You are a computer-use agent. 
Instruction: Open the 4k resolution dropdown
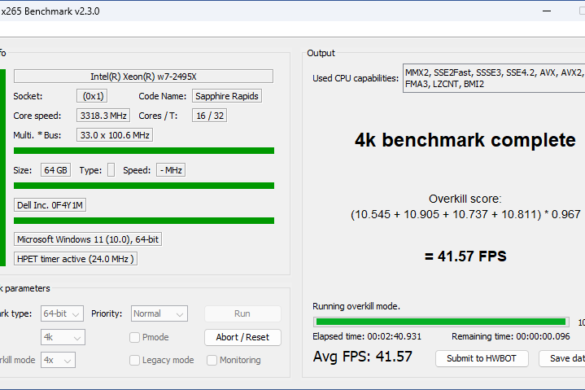click(63, 337)
